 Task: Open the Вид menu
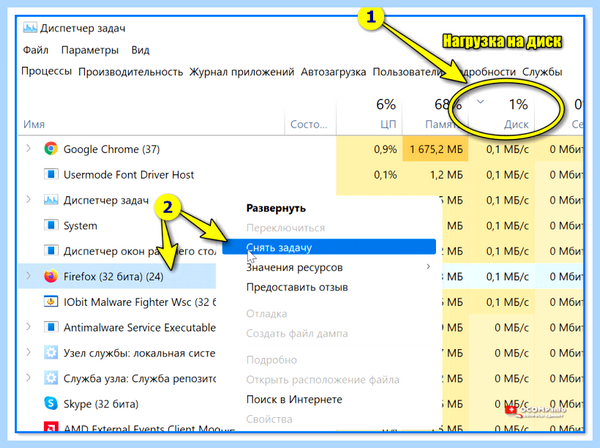click(140, 50)
